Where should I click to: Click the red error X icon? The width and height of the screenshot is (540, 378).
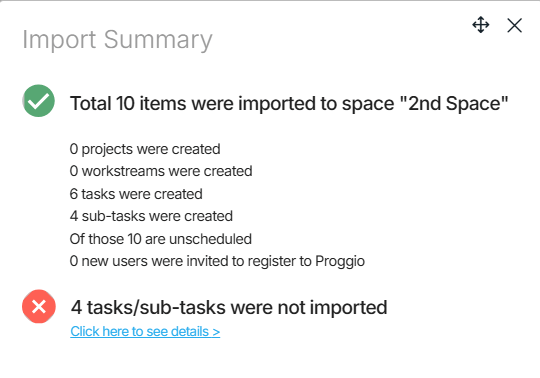(39, 306)
